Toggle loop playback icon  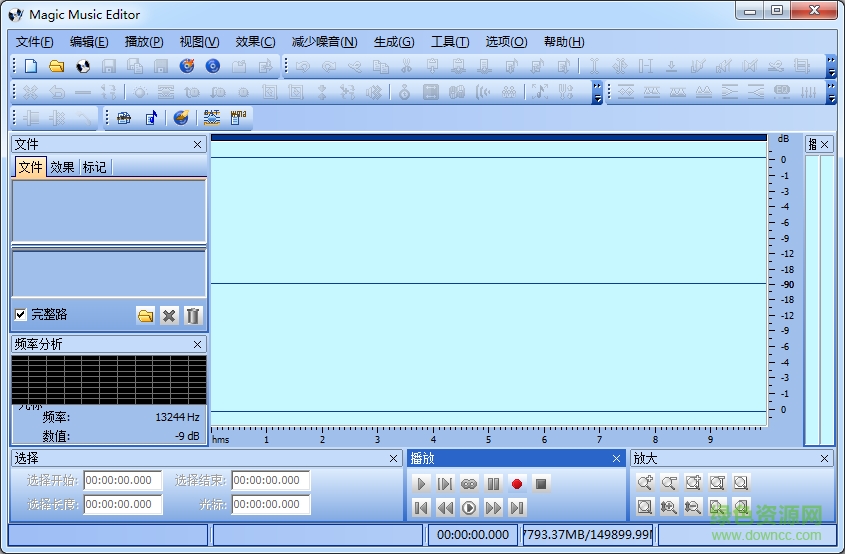(469, 484)
